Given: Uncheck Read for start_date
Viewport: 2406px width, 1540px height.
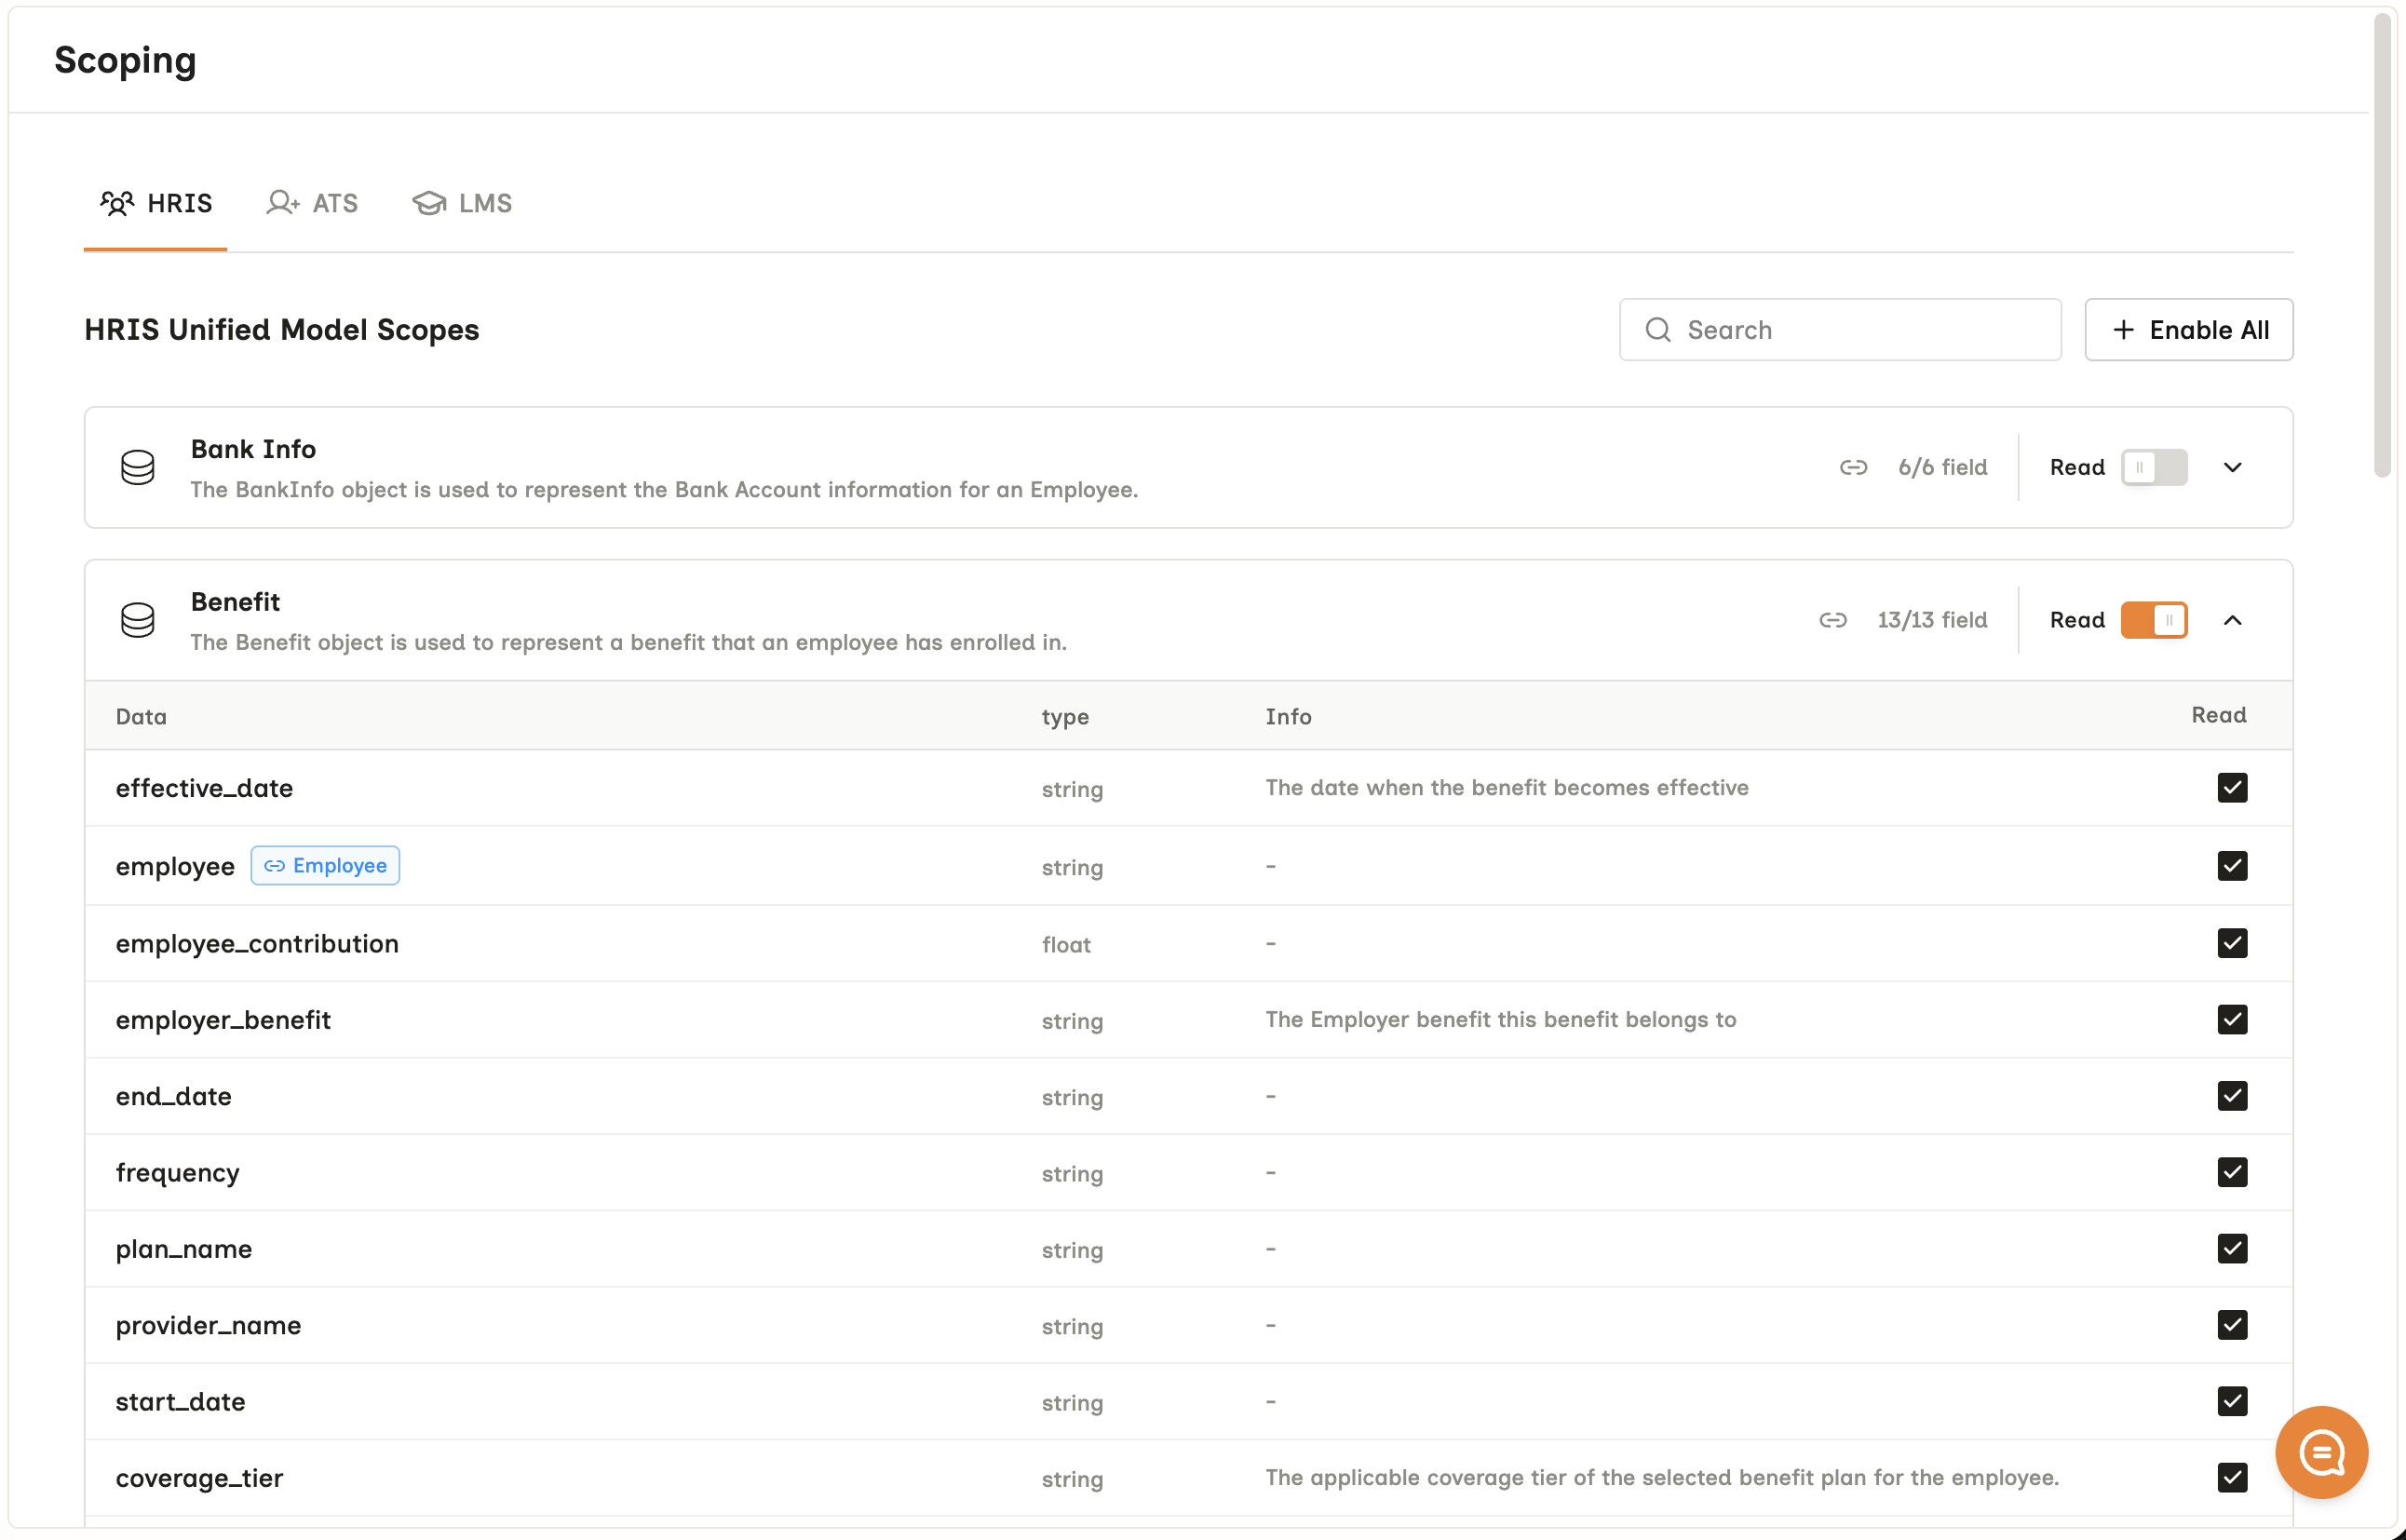Looking at the screenshot, I should click(x=2232, y=1401).
